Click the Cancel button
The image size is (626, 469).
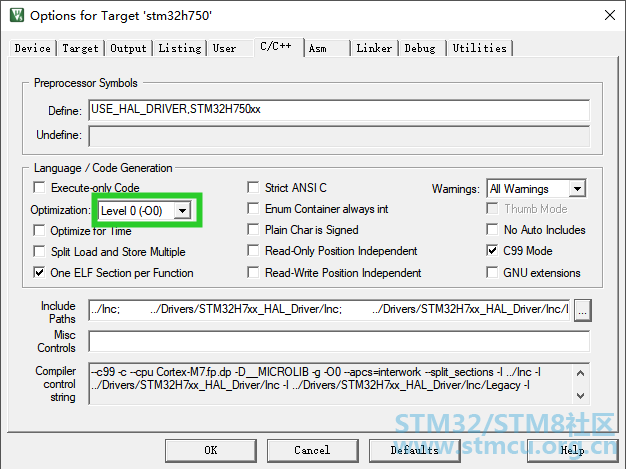(x=312, y=450)
